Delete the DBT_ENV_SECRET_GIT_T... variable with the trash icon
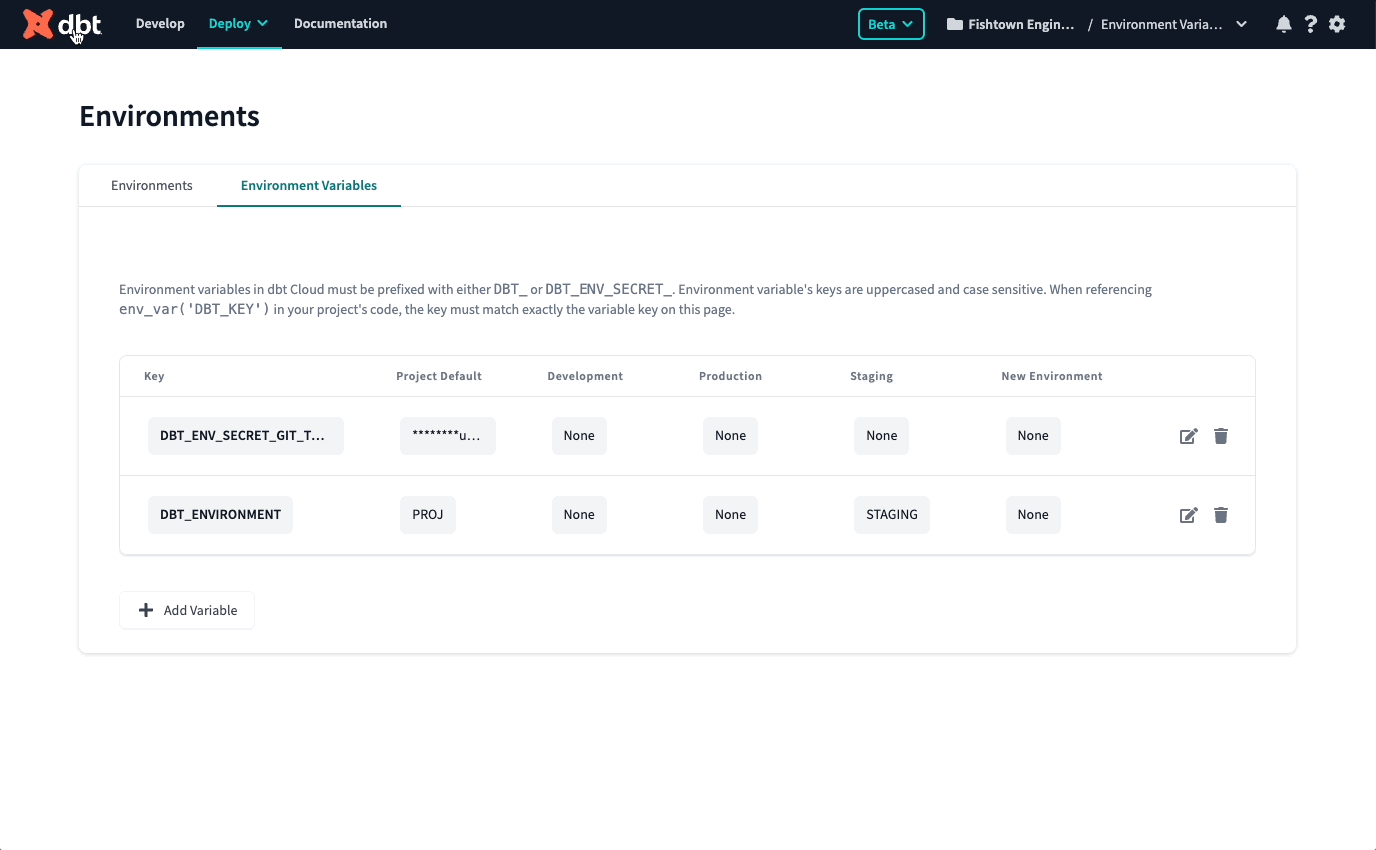 tap(1220, 436)
